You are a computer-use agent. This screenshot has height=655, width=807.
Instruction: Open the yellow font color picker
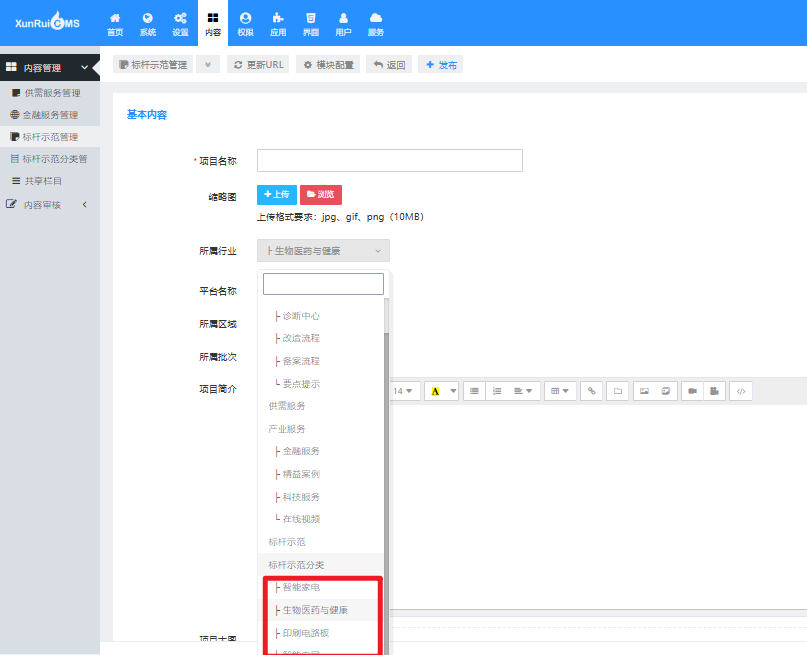[x=440, y=391]
